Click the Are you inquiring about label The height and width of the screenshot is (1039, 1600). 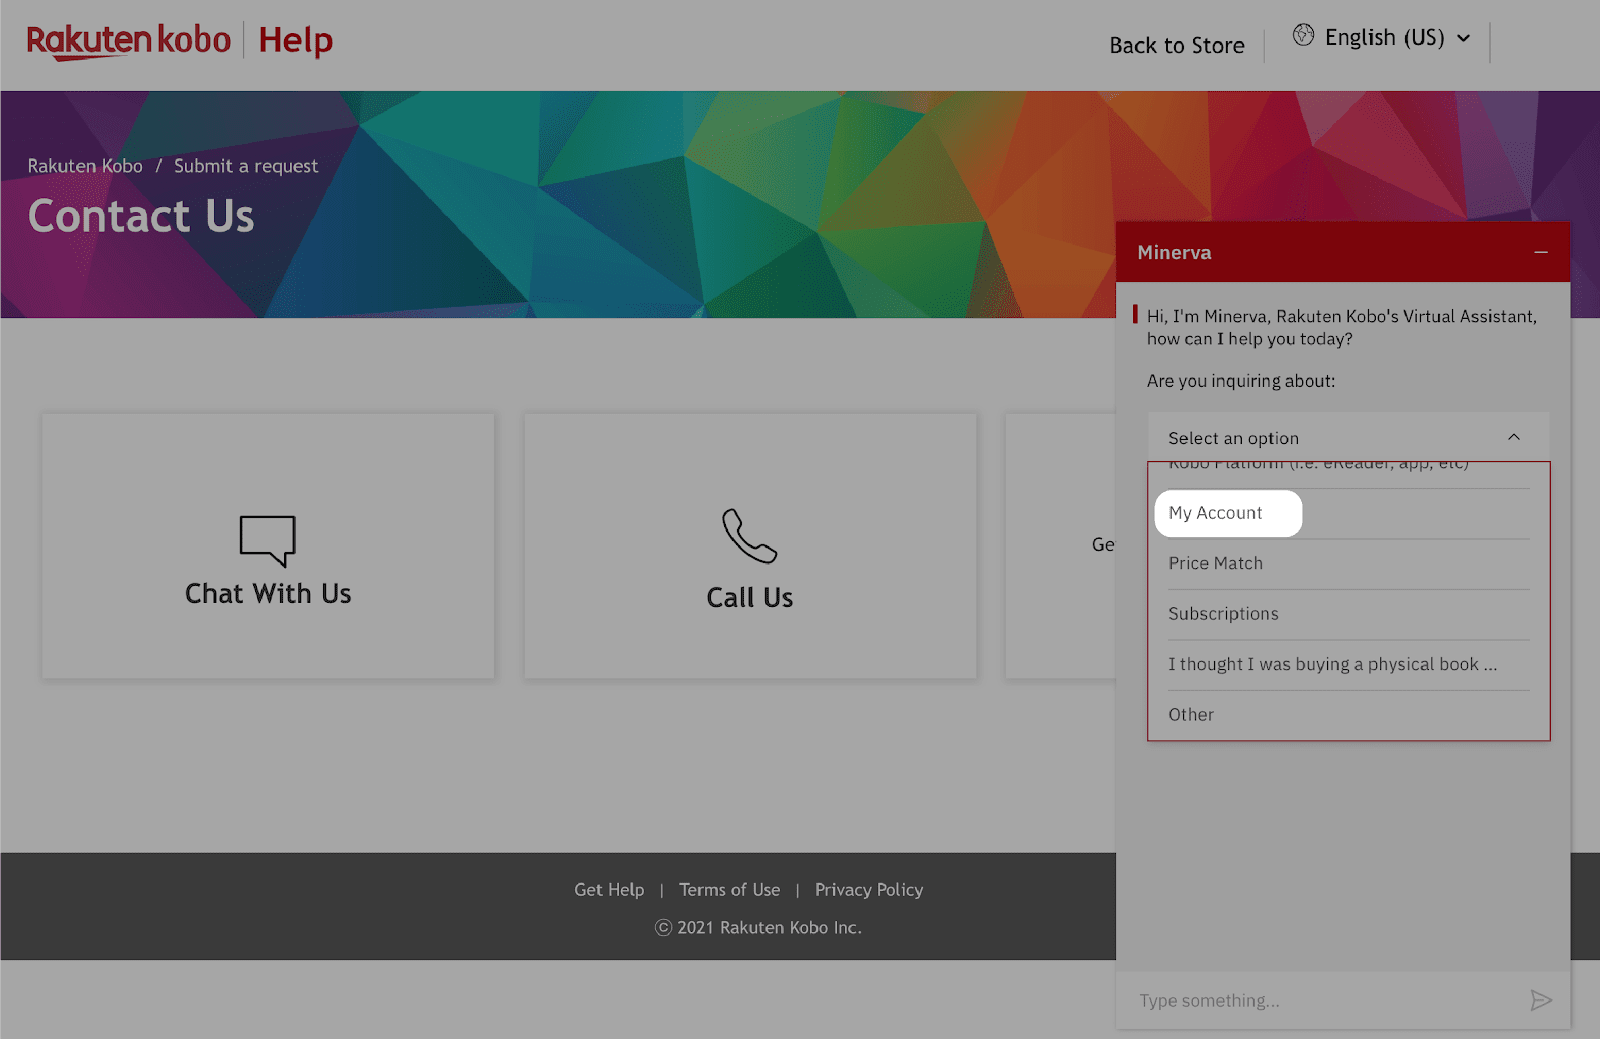click(1241, 381)
